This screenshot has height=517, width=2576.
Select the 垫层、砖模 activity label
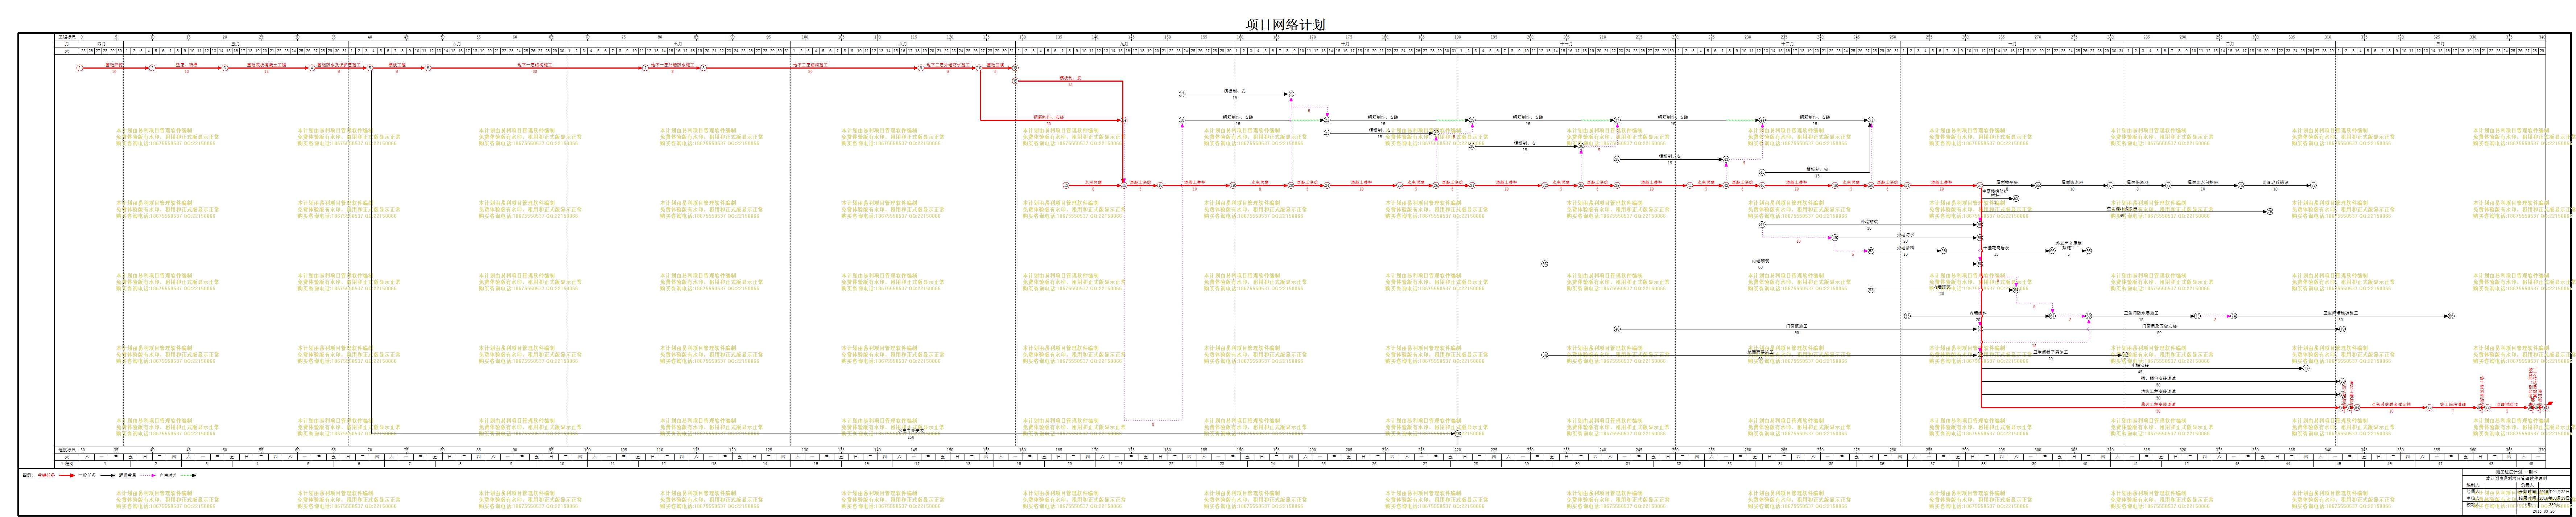tap(187, 65)
